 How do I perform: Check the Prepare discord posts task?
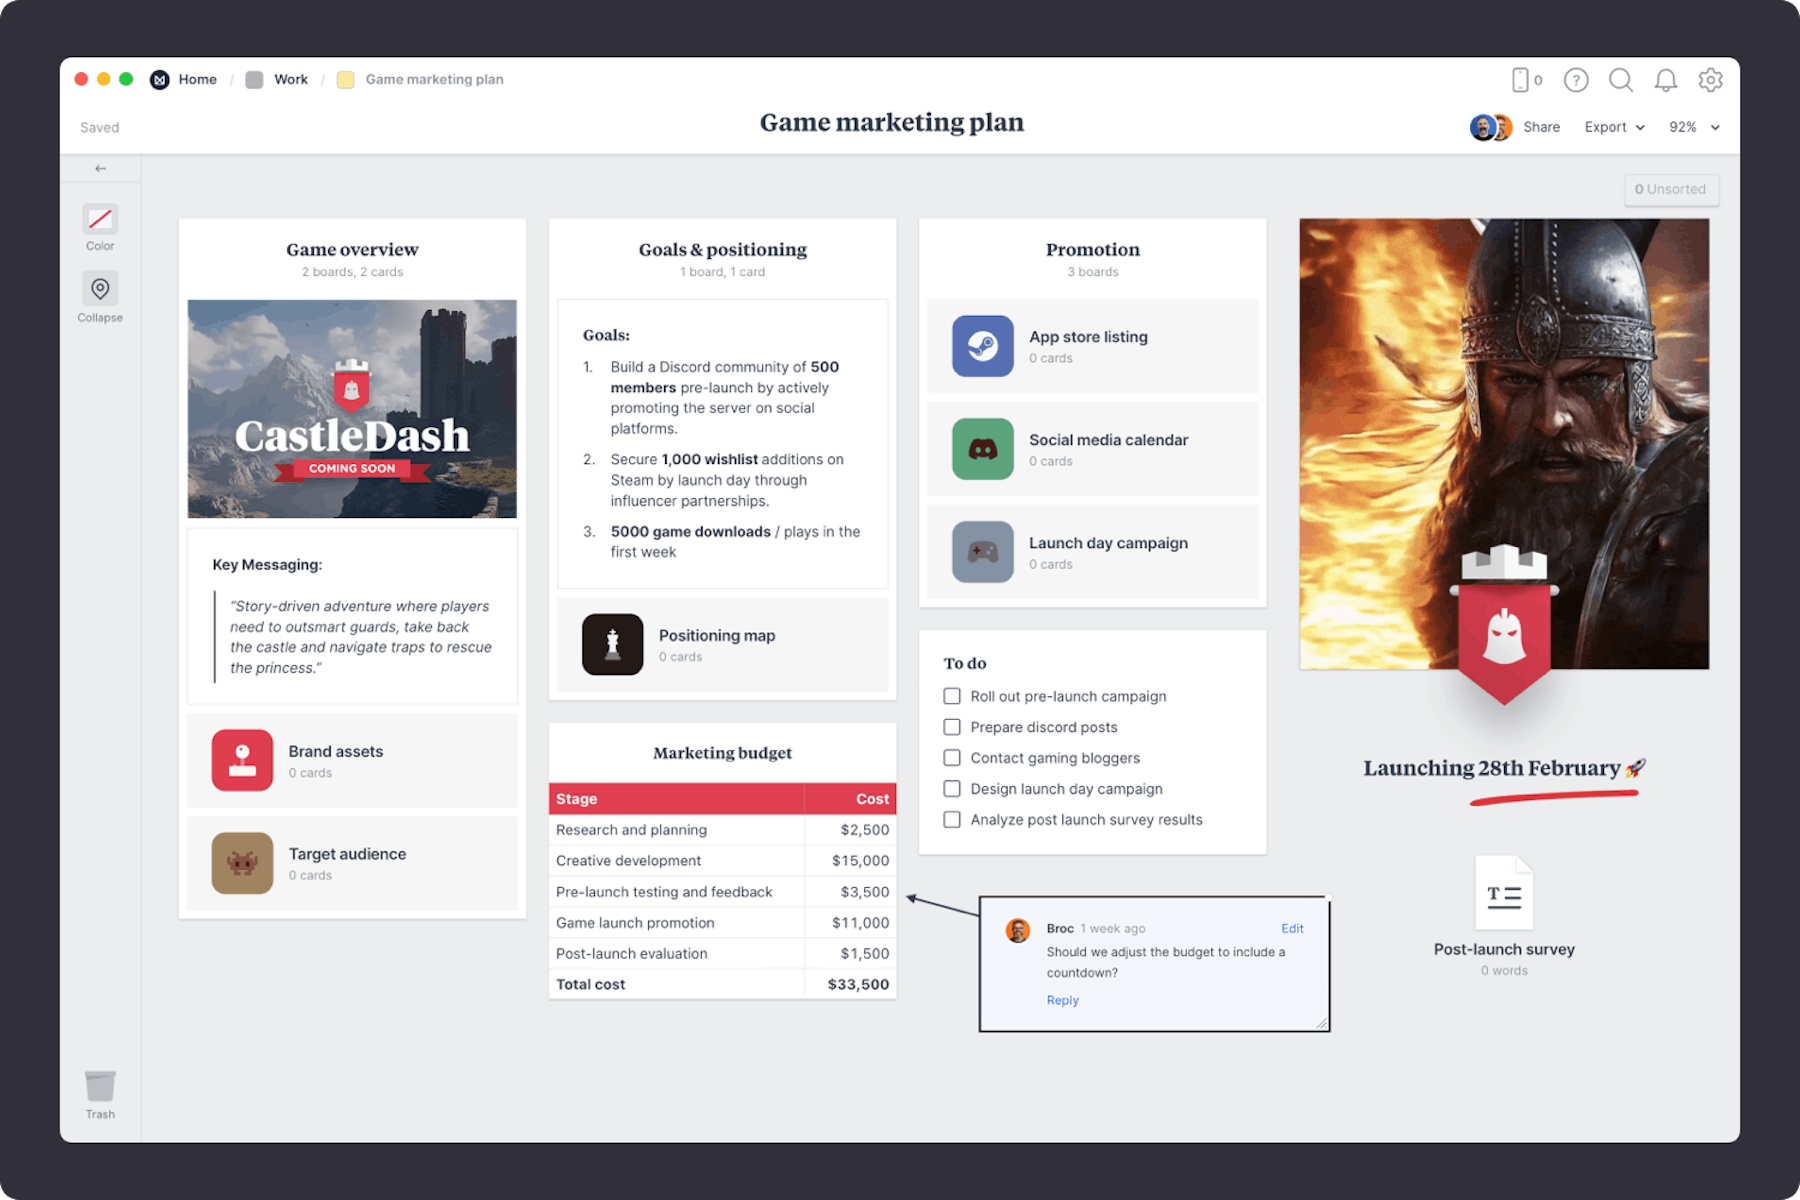pyautogui.click(x=951, y=727)
